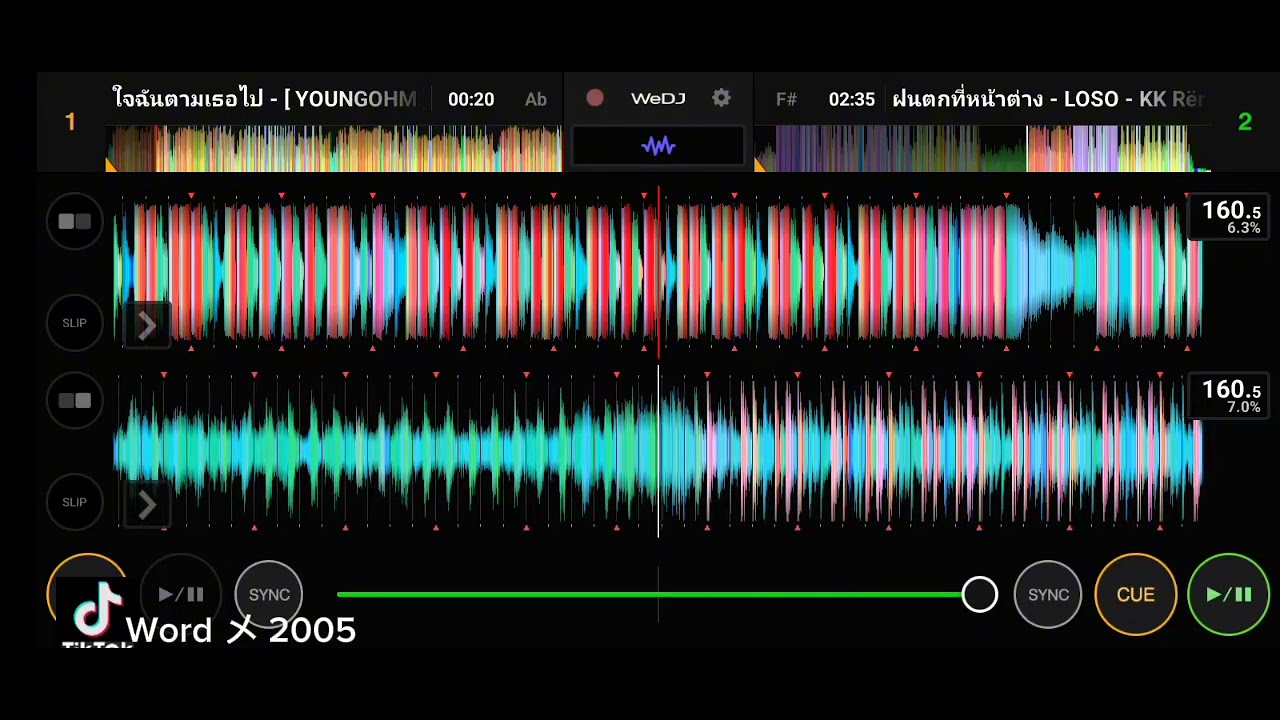The width and height of the screenshot is (1280, 720).
Task: Toggle deck 1 waveform layout button
Action: (x=75, y=221)
